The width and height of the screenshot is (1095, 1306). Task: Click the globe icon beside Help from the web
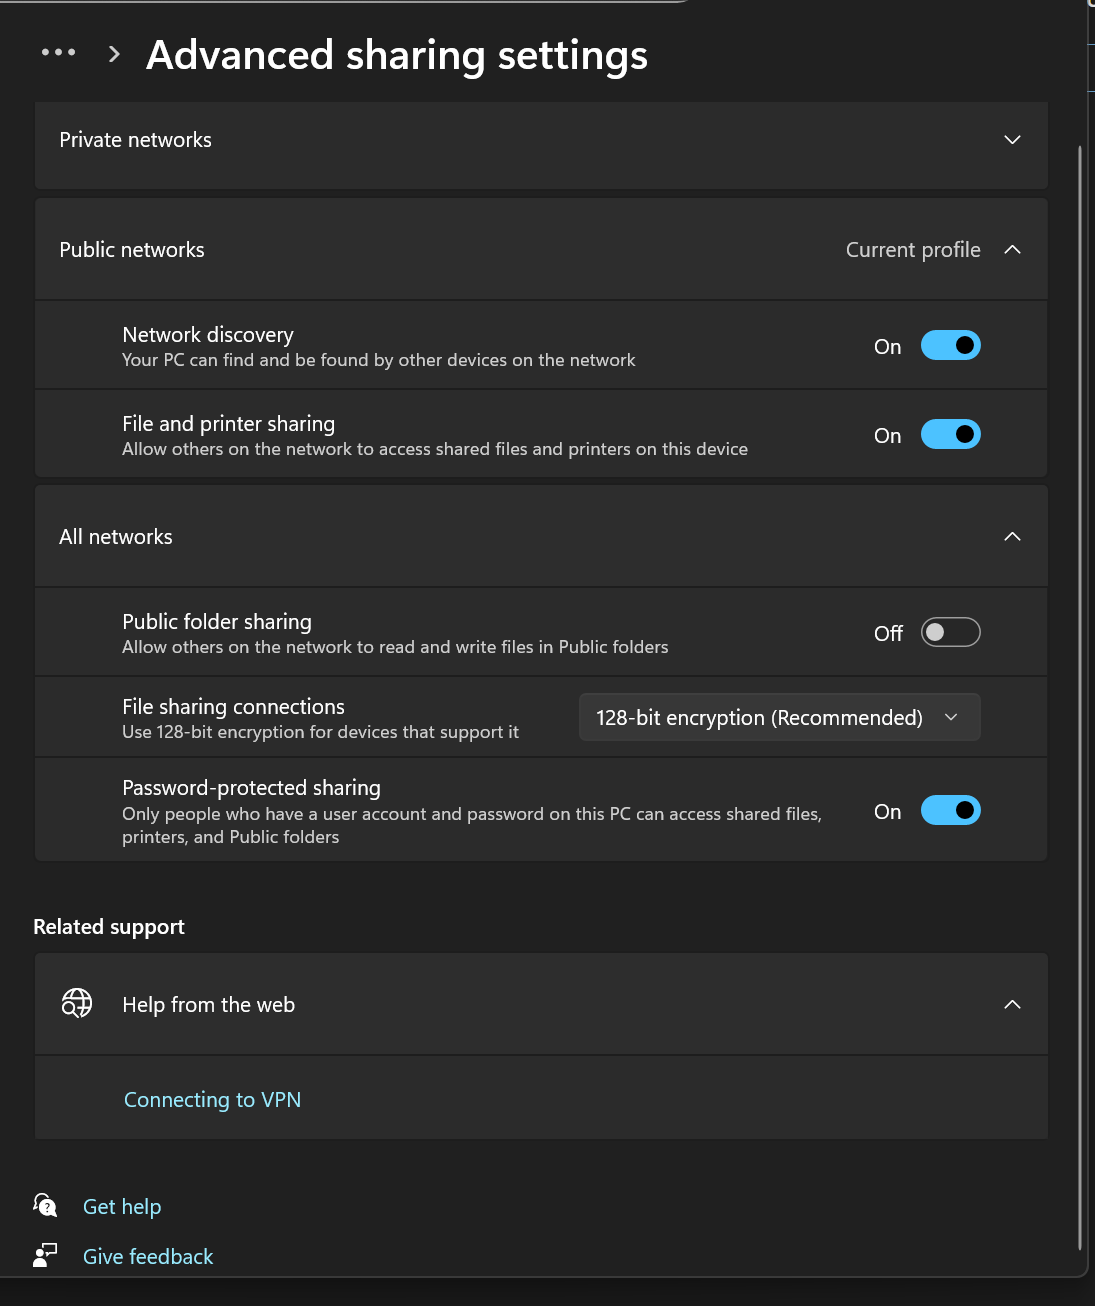pos(77,1003)
